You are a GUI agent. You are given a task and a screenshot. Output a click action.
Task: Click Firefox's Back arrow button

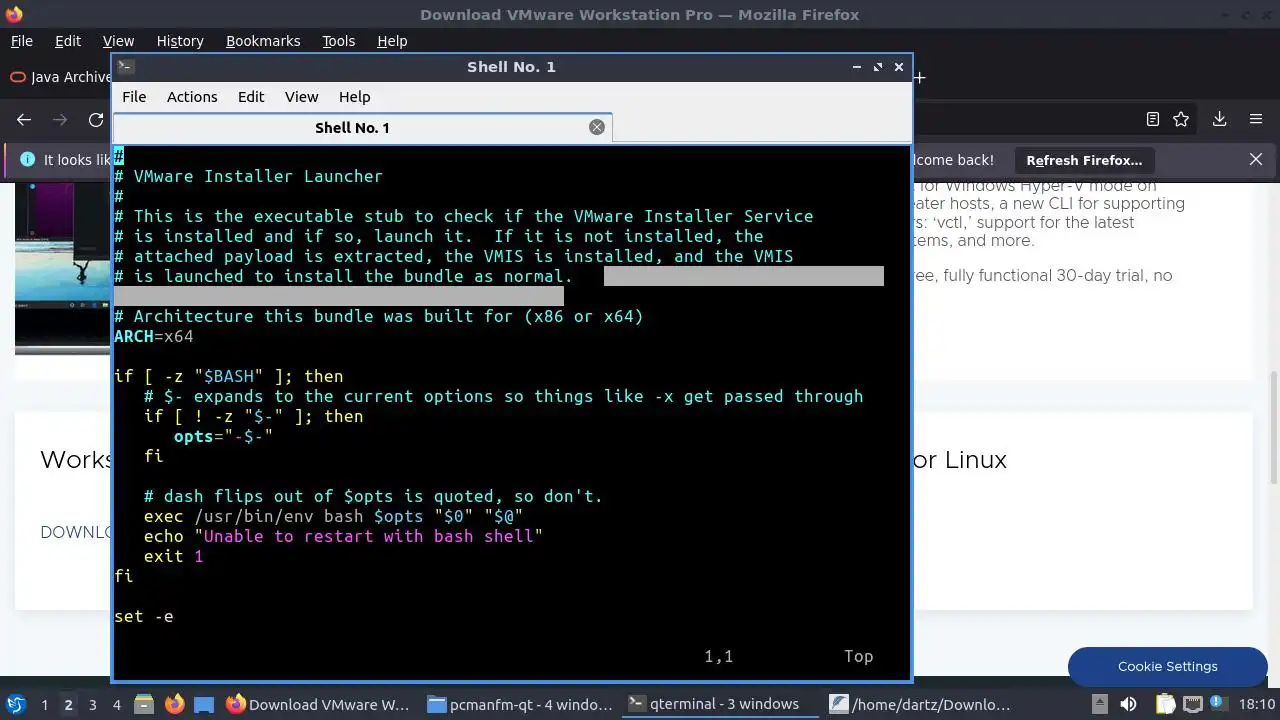[x=24, y=119]
